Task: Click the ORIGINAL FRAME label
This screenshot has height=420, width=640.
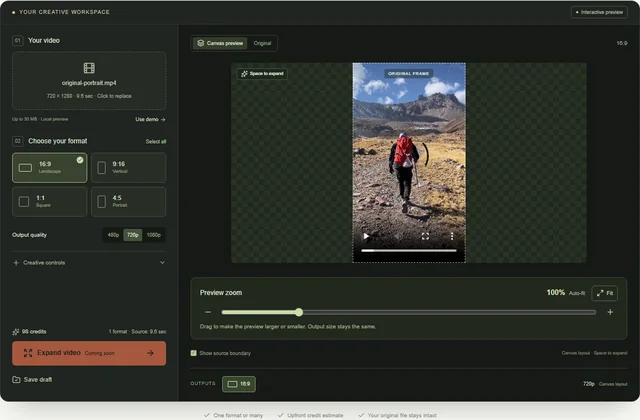Action: [408, 73]
